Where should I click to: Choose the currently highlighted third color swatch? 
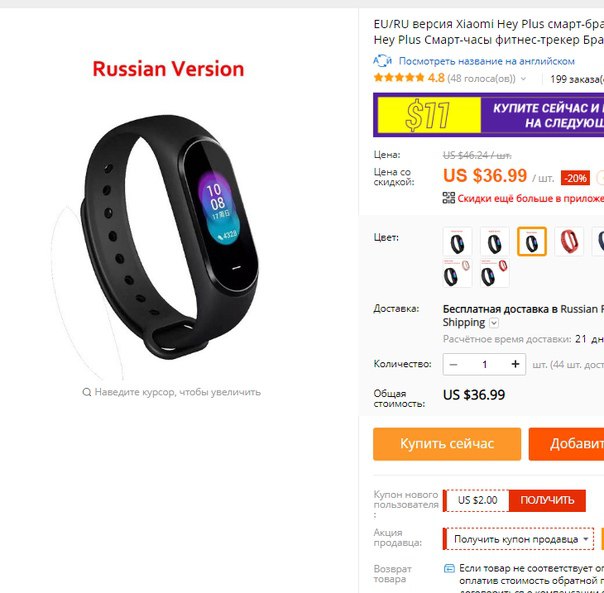[x=532, y=242]
